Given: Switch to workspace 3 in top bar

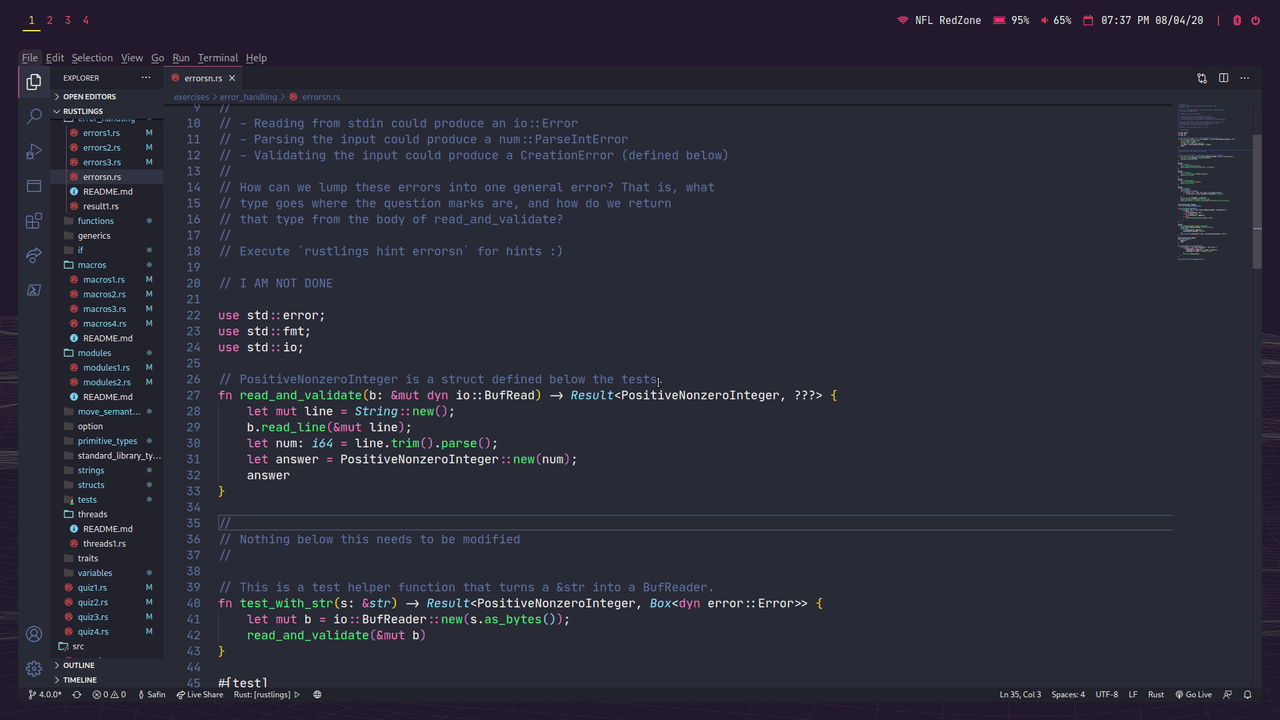Looking at the screenshot, I should pyautogui.click(x=67, y=20).
